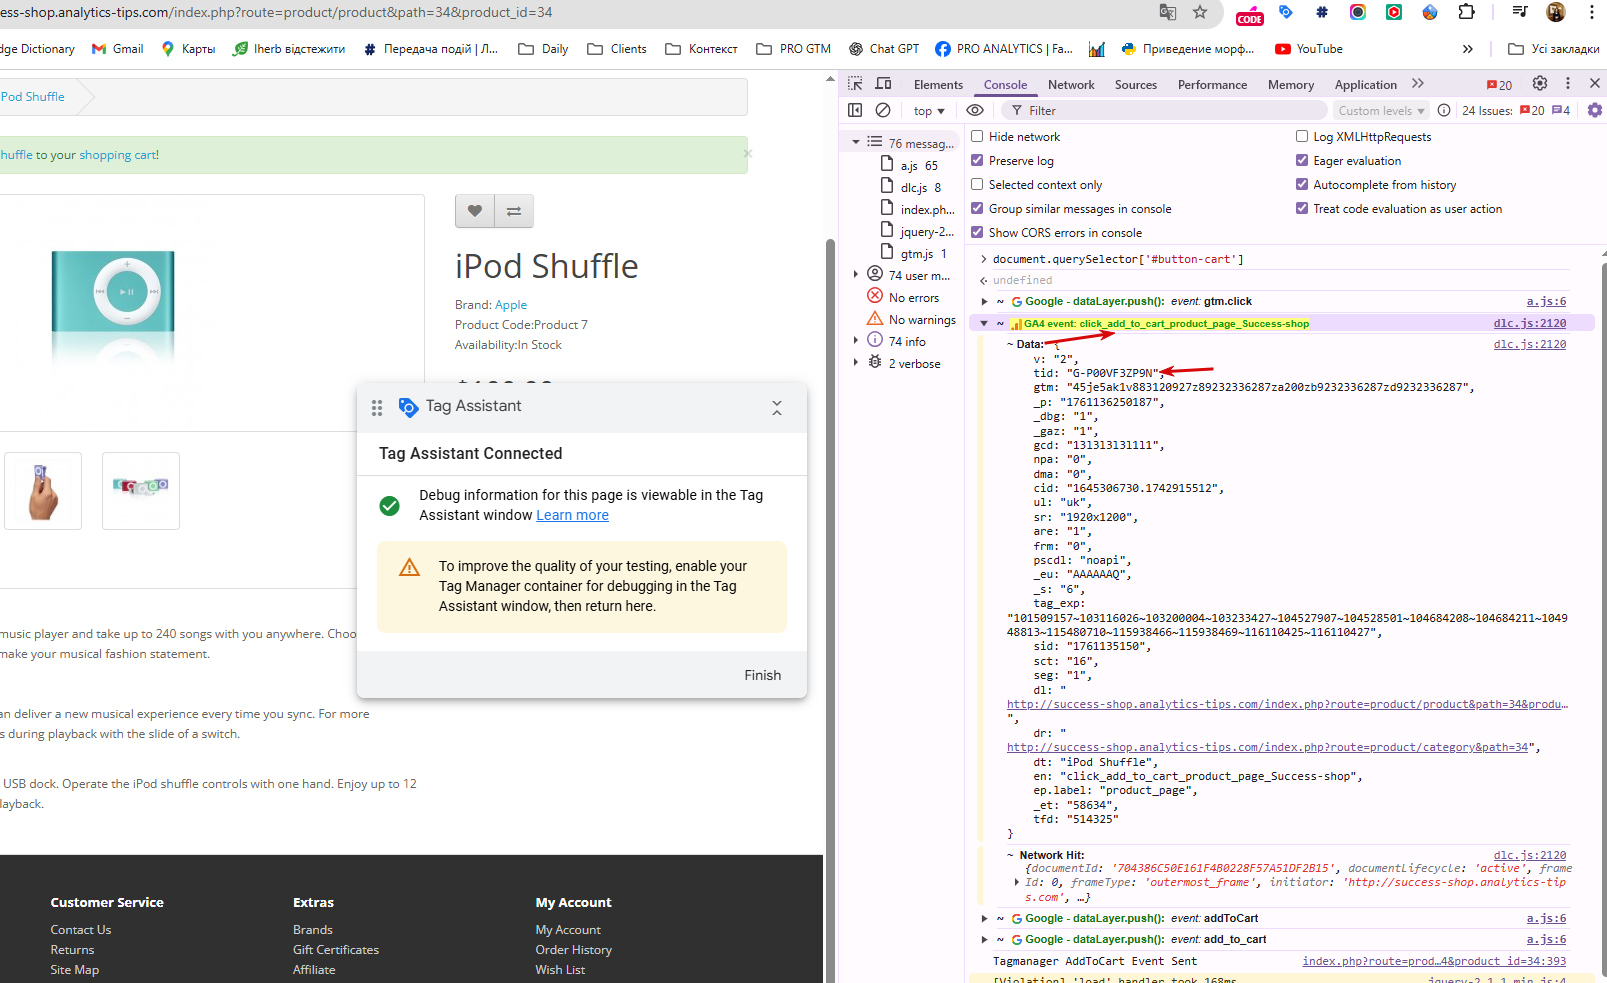Viewport: 1607px width, 983px height.
Task: Open the Extensions puzzle-piece menu
Action: [x=1466, y=12]
